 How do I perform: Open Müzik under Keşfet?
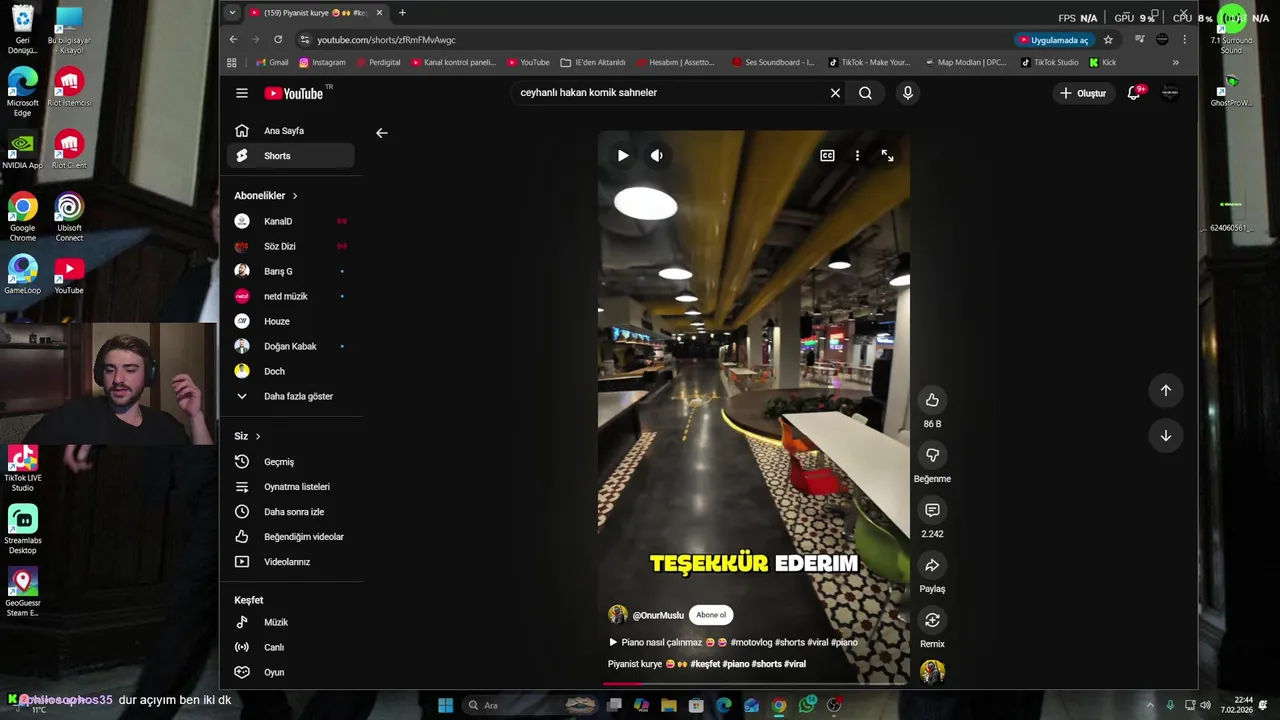[x=291, y=622]
